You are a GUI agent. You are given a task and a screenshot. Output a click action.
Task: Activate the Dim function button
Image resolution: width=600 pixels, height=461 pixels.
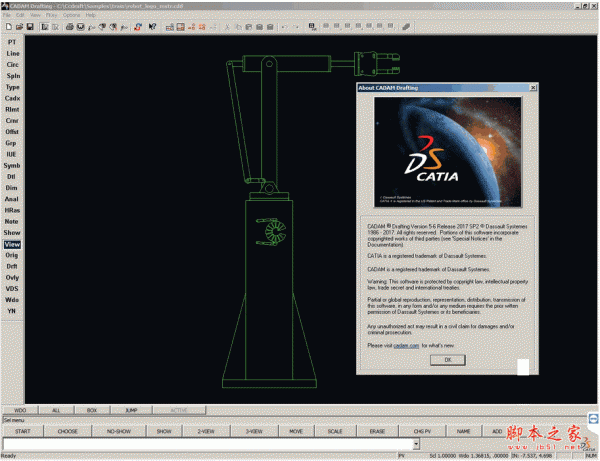click(x=12, y=187)
